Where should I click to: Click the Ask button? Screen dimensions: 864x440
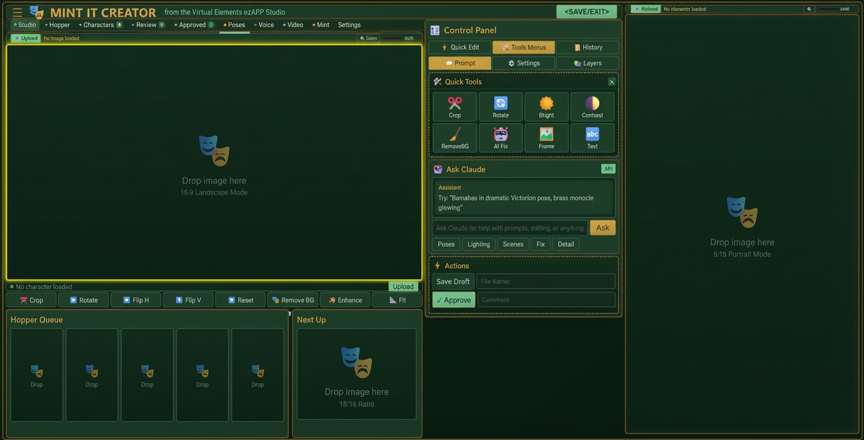pos(602,228)
